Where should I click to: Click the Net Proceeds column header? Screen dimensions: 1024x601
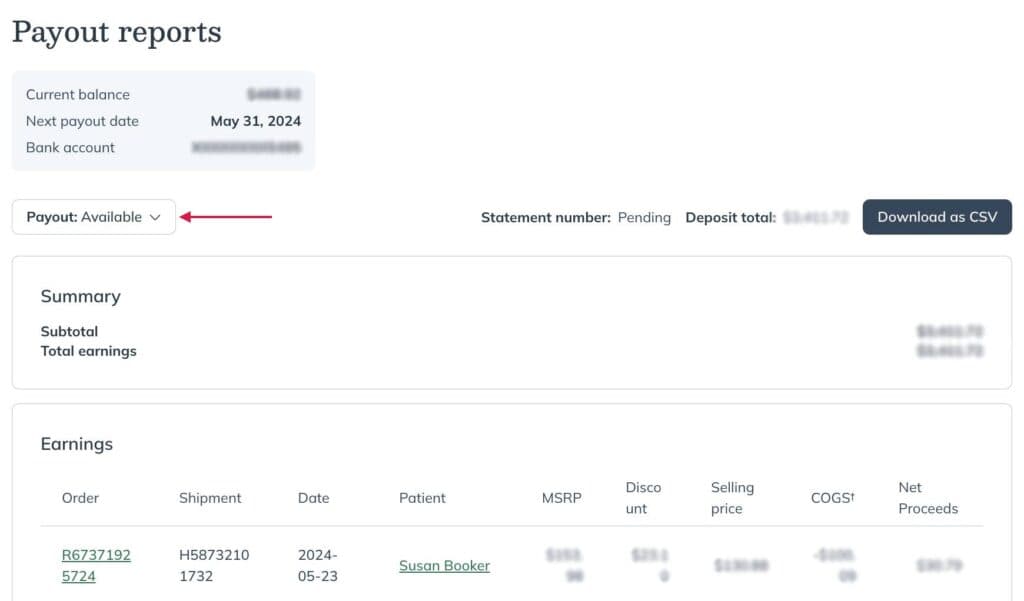click(x=928, y=498)
